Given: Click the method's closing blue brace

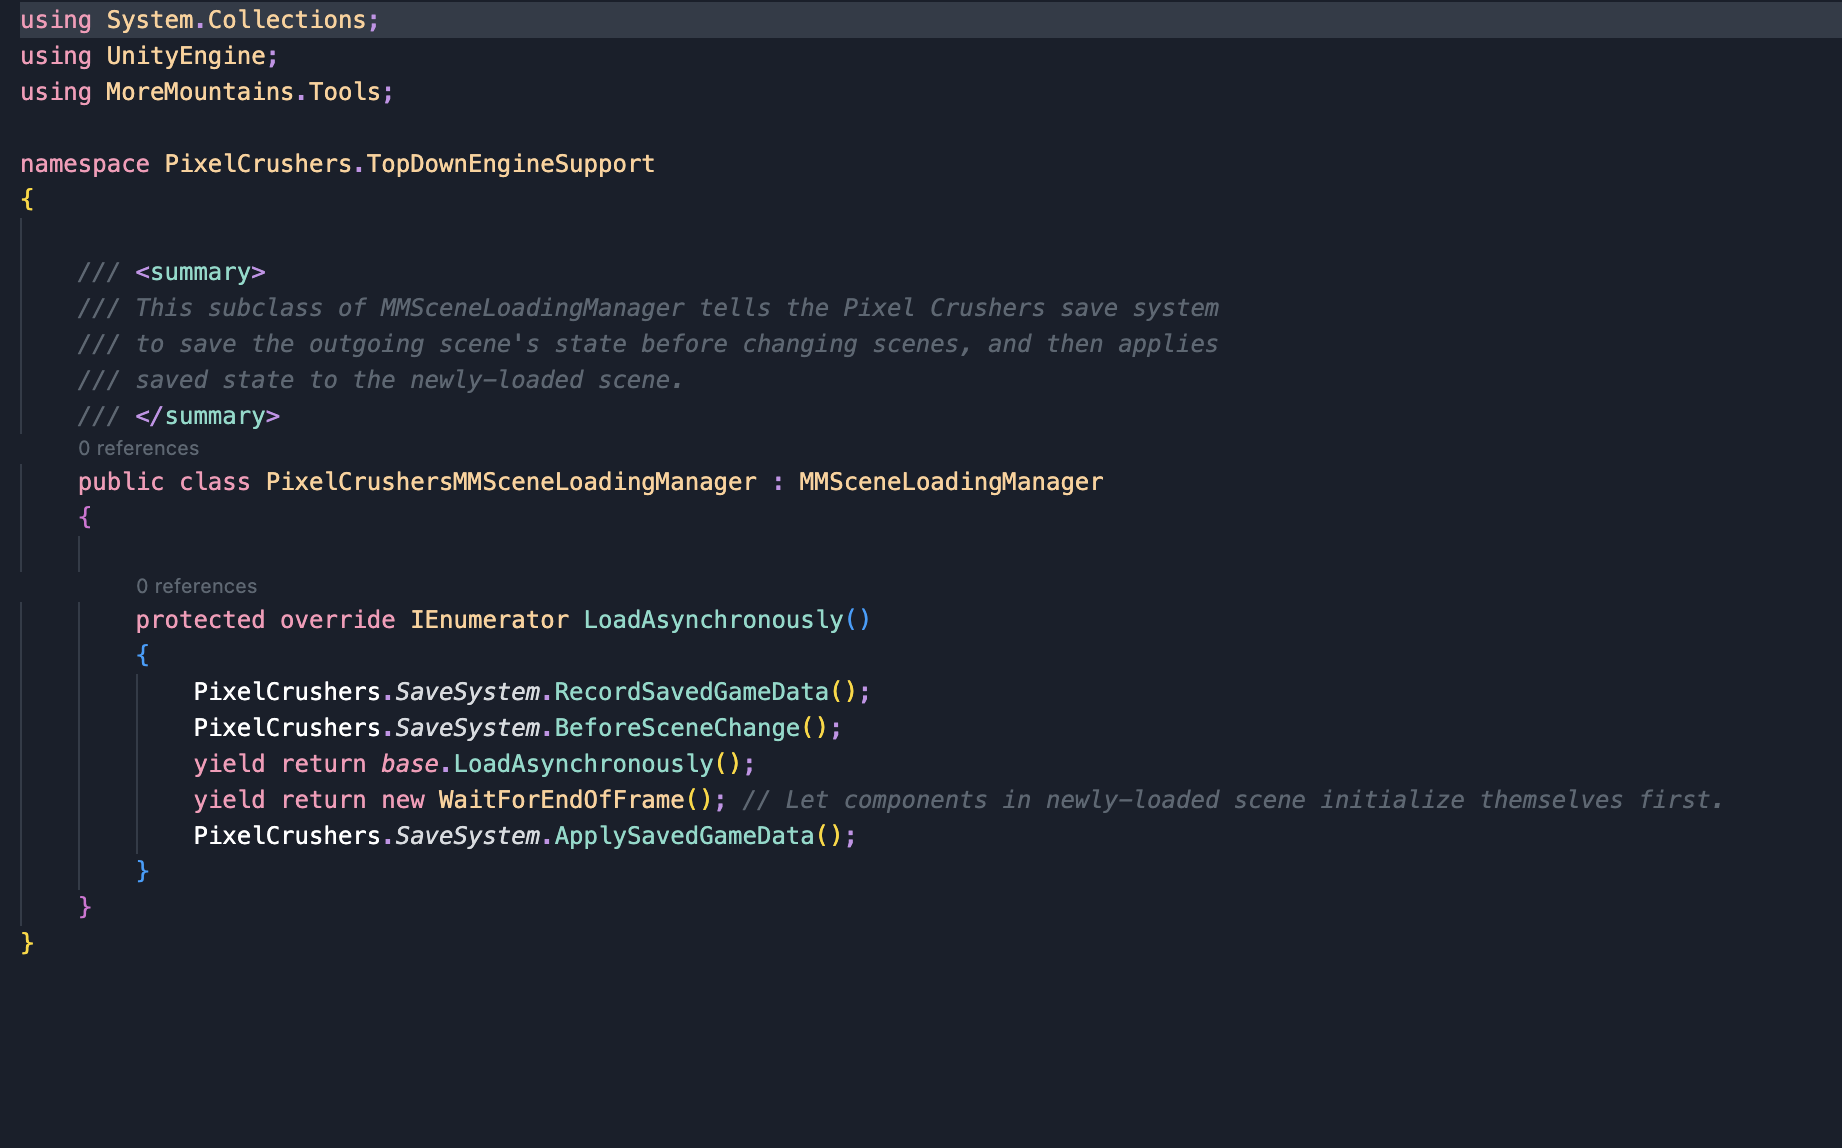Looking at the screenshot, I should [143, 871].
